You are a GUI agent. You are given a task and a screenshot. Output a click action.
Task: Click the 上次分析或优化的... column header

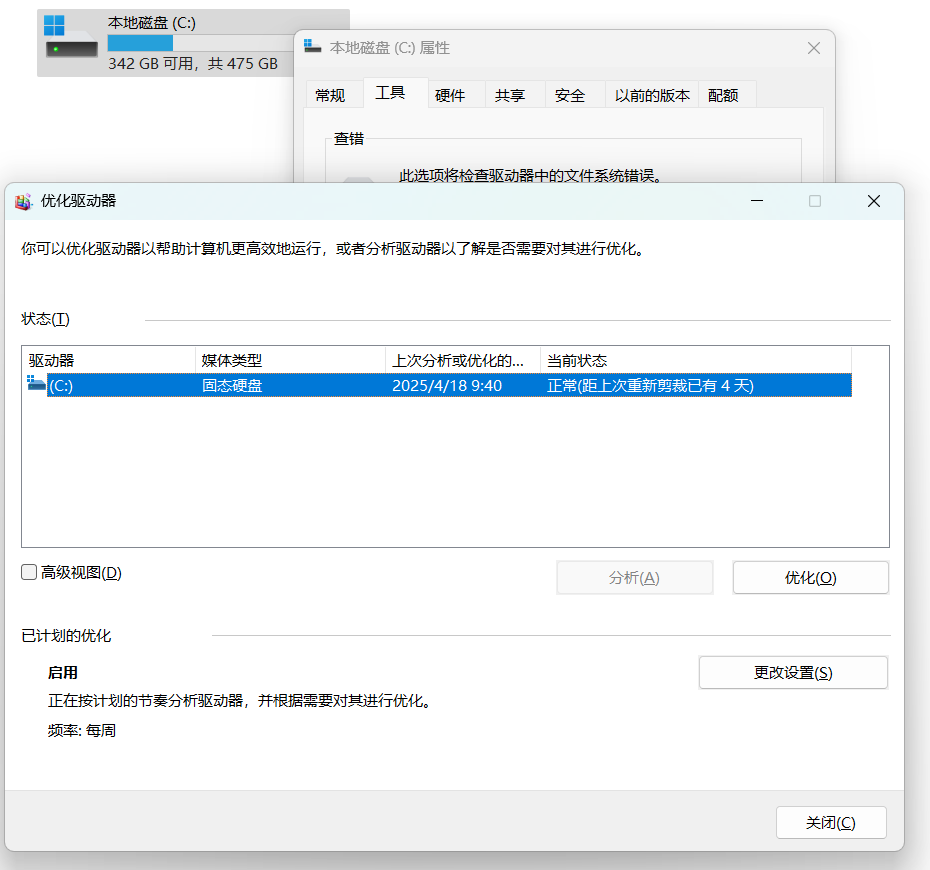point(463,361)
